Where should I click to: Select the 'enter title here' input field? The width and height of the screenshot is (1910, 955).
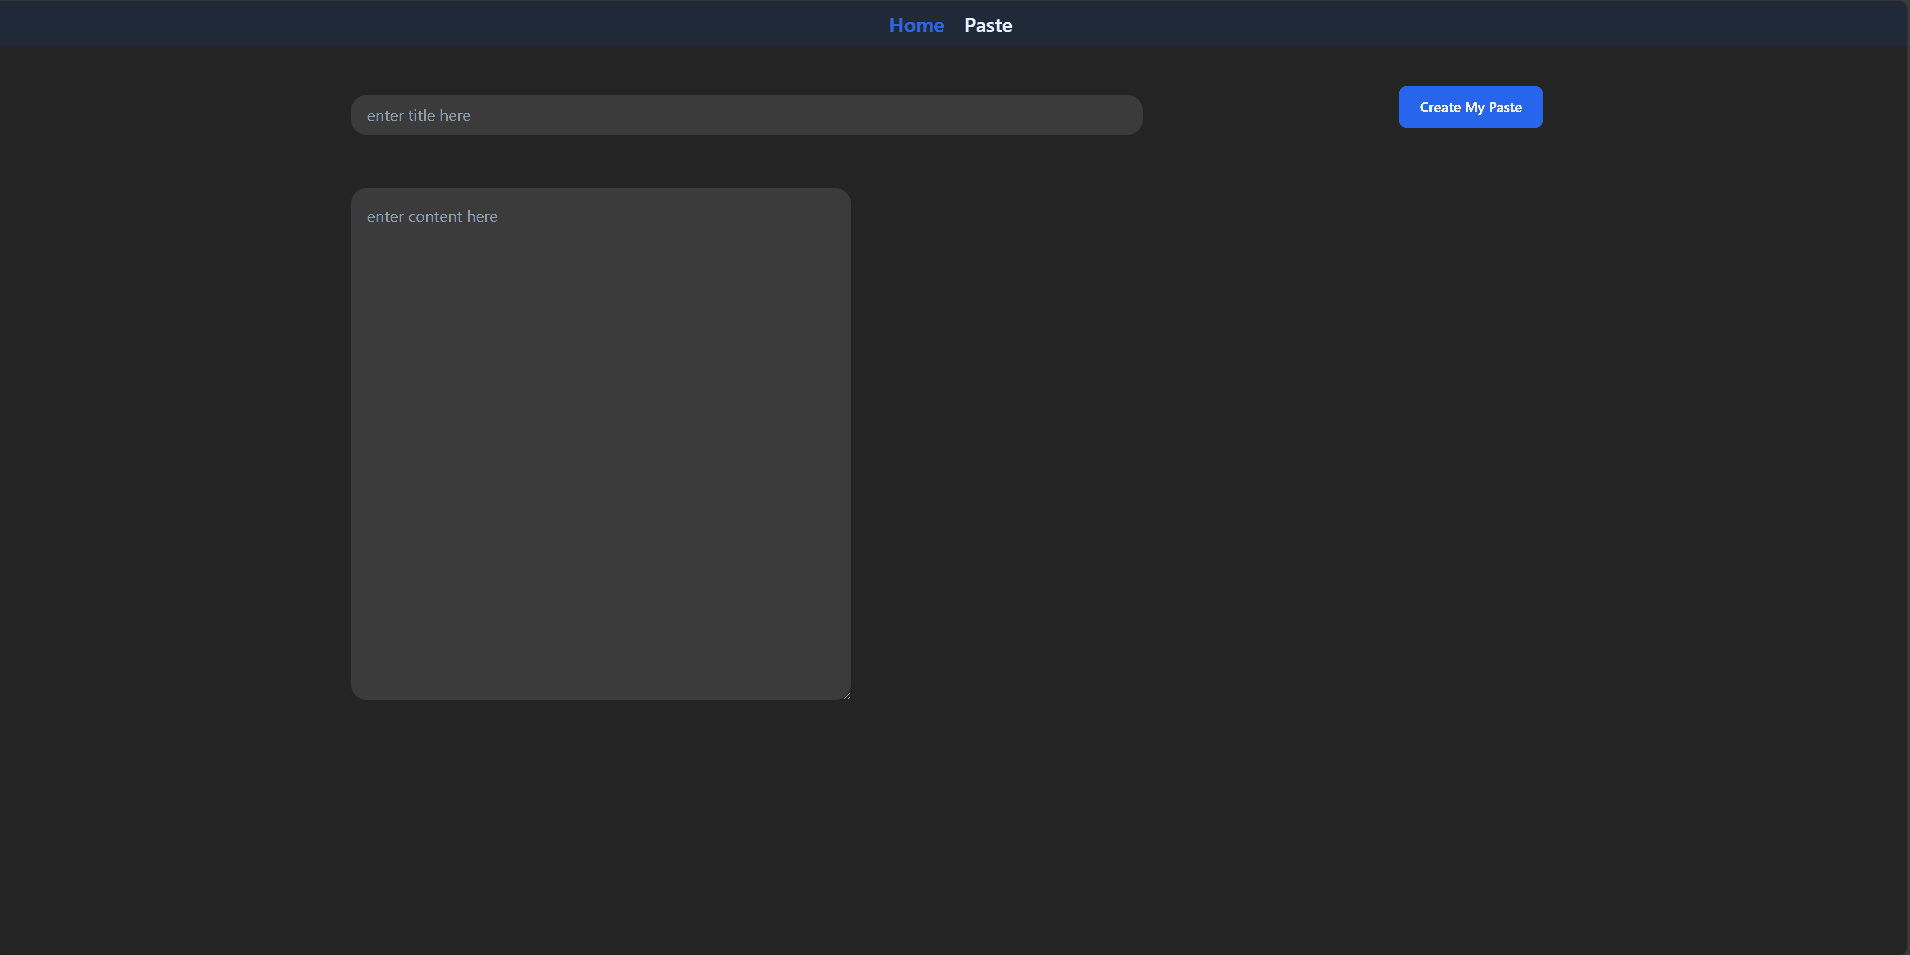coord(746,114)
